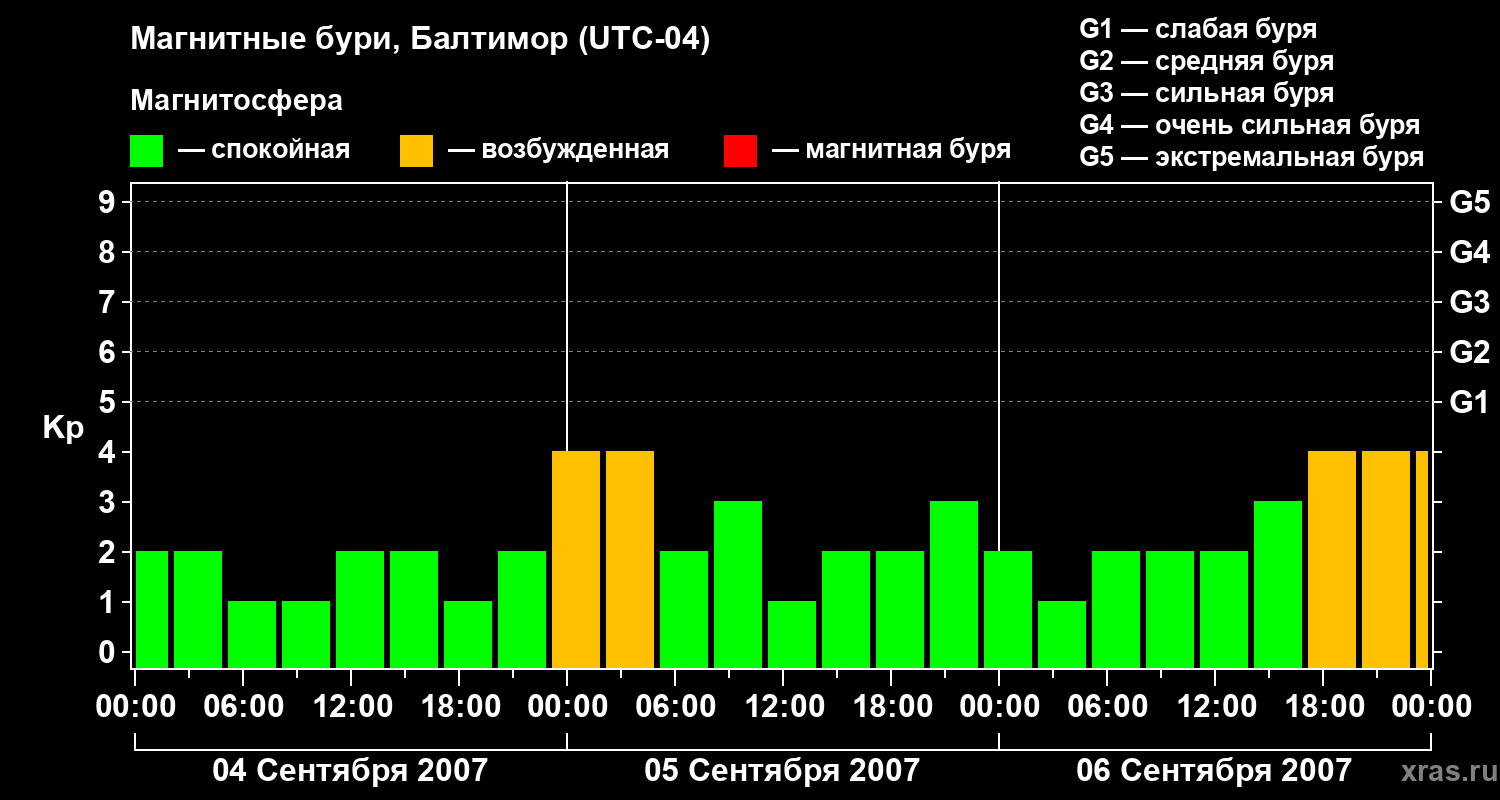The width and height of the screenshot is (1500, 800).
Task: Click the '— спокойная' legend label
Action: tap(264, 151)
